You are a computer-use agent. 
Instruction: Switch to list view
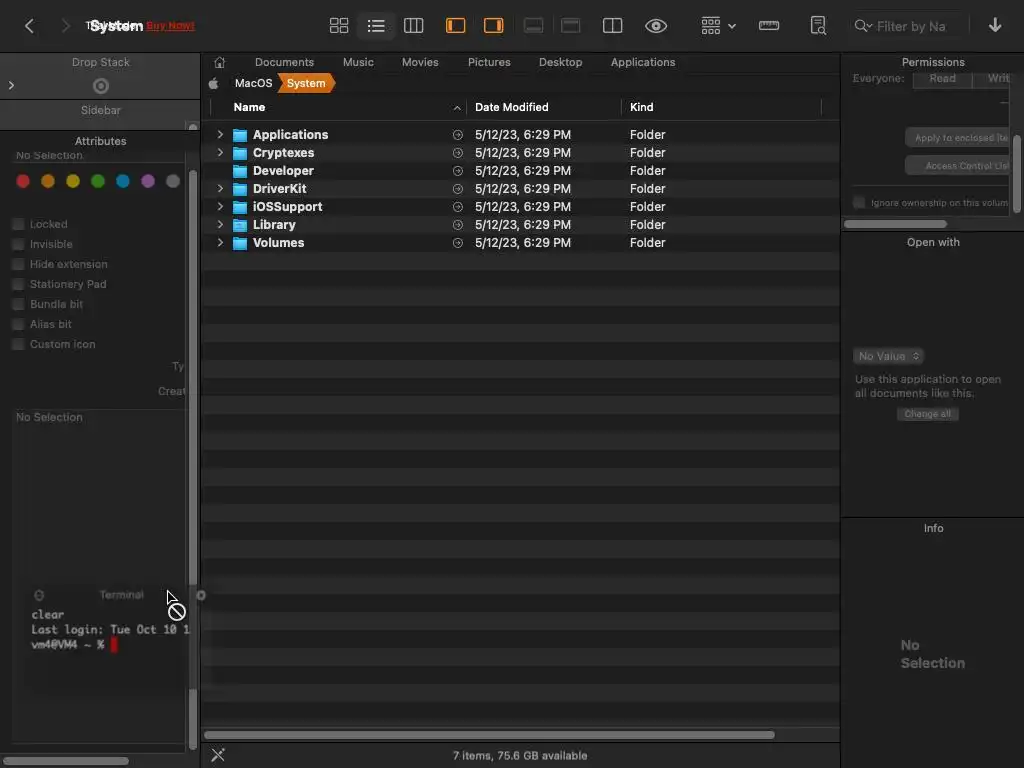pyautogui.click(x=376, y=26)
